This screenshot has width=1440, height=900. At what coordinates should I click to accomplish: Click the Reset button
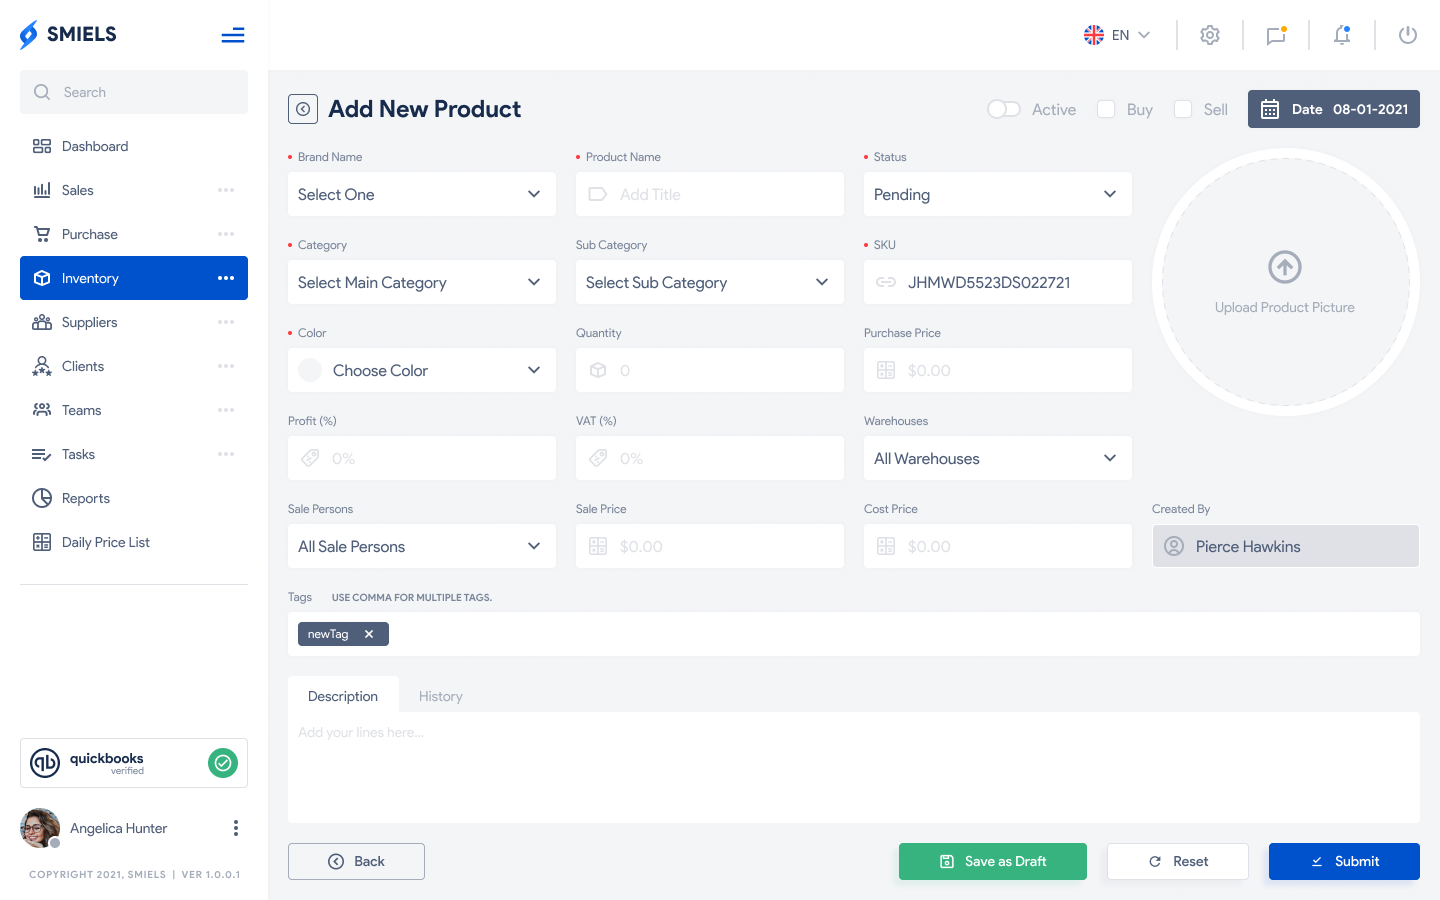click(x=1178, y=861)
